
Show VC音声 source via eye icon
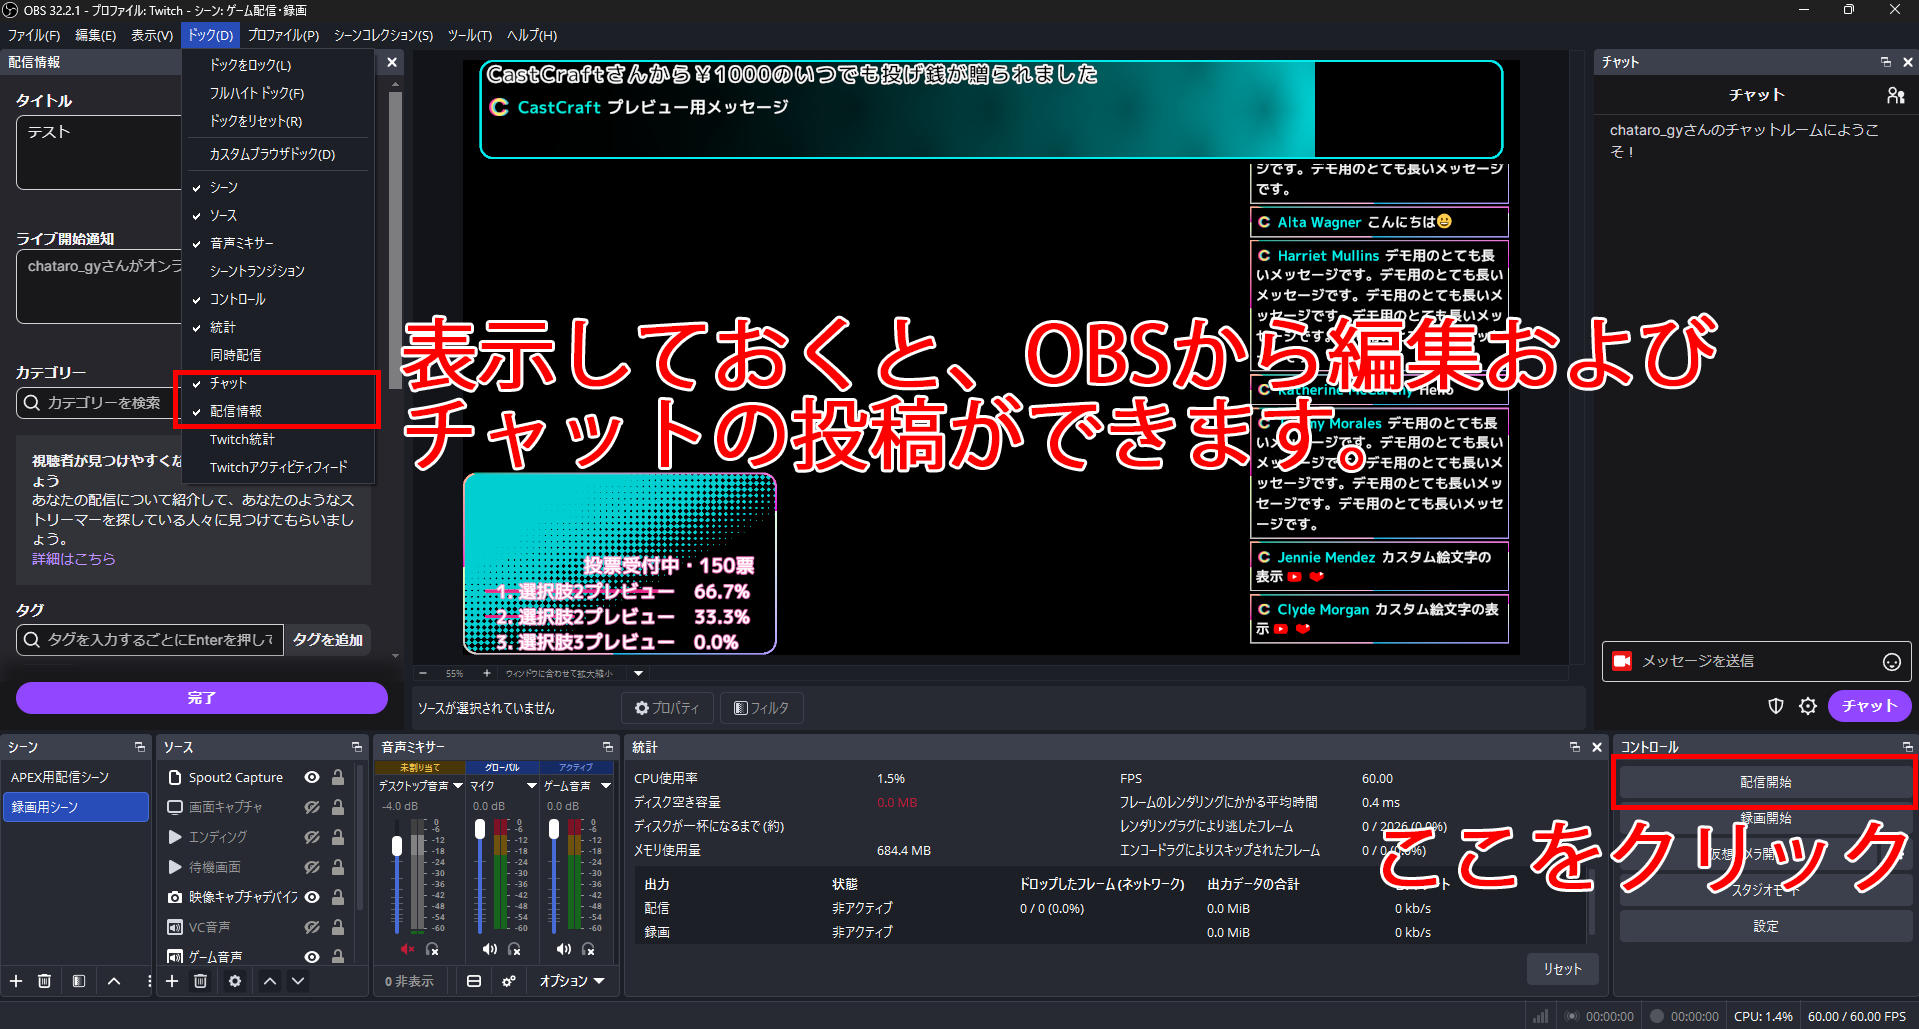312,927
